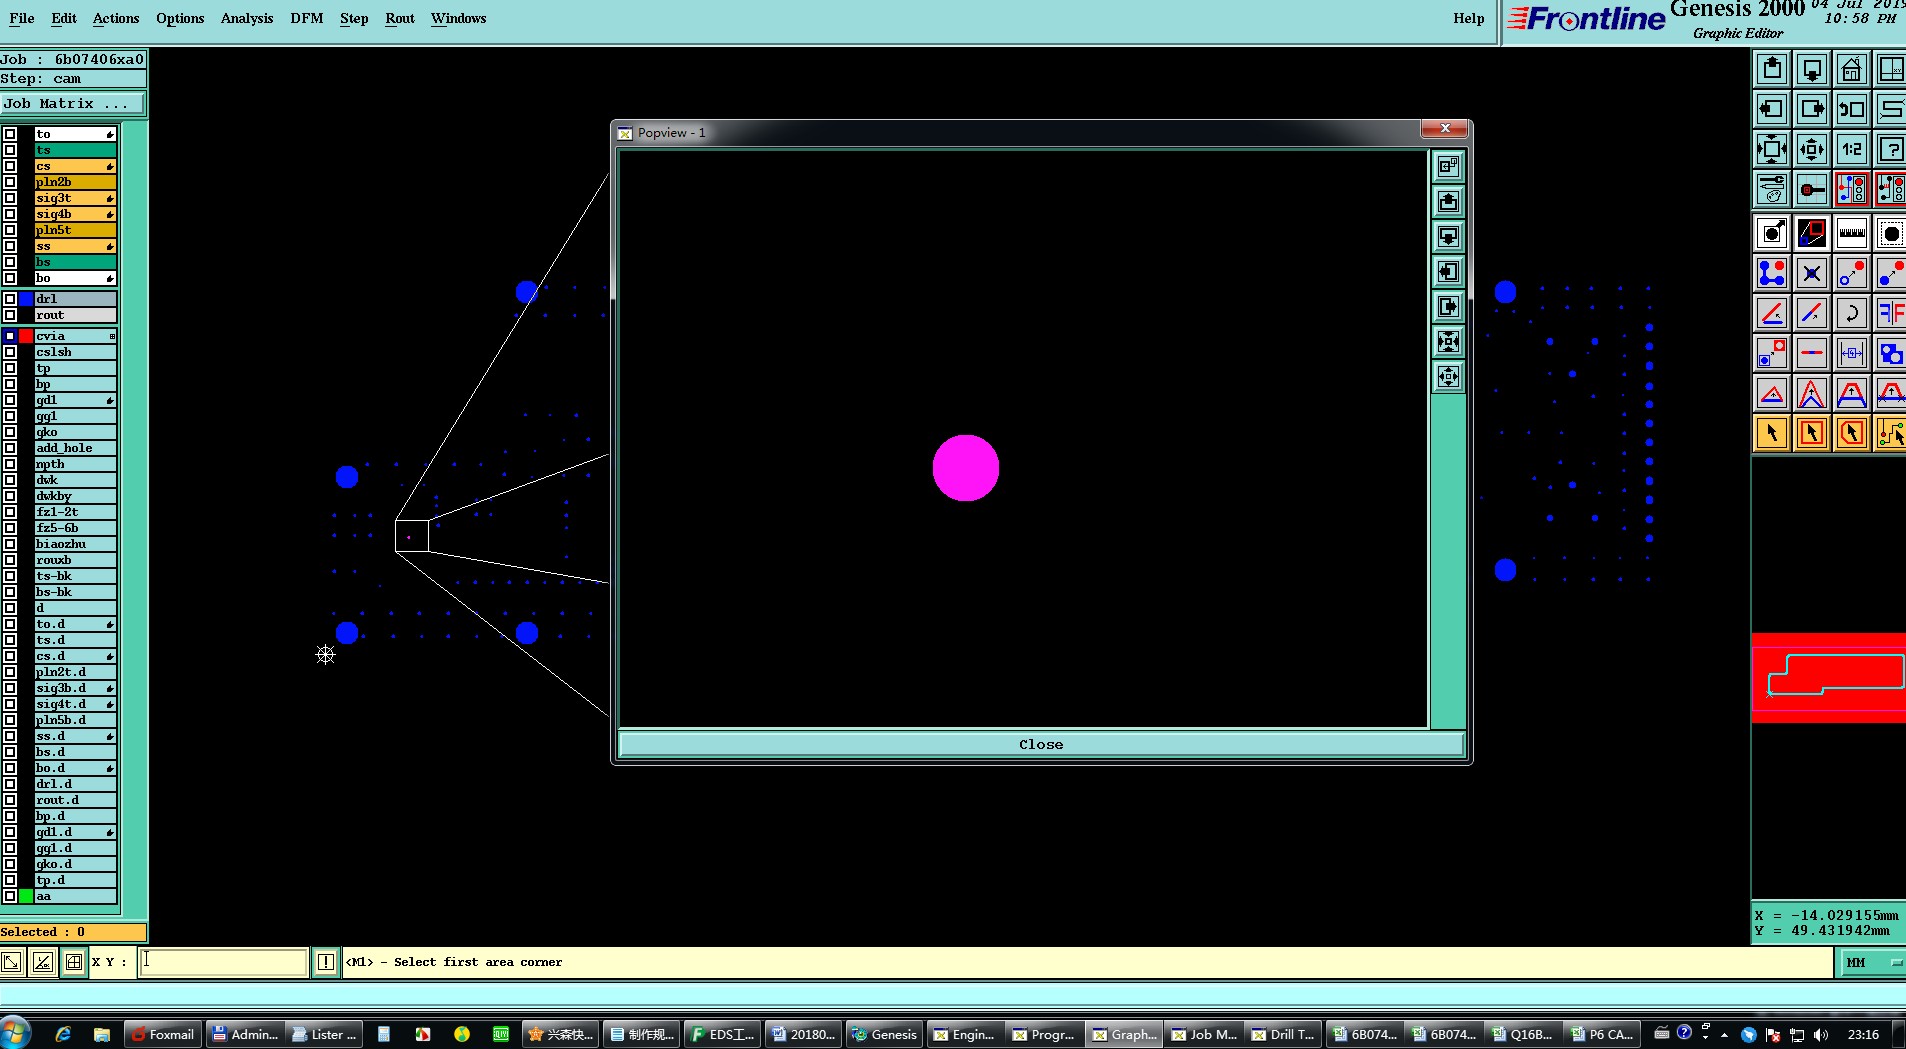
Task: Open the File menu
Action: (x=22, y=18)
